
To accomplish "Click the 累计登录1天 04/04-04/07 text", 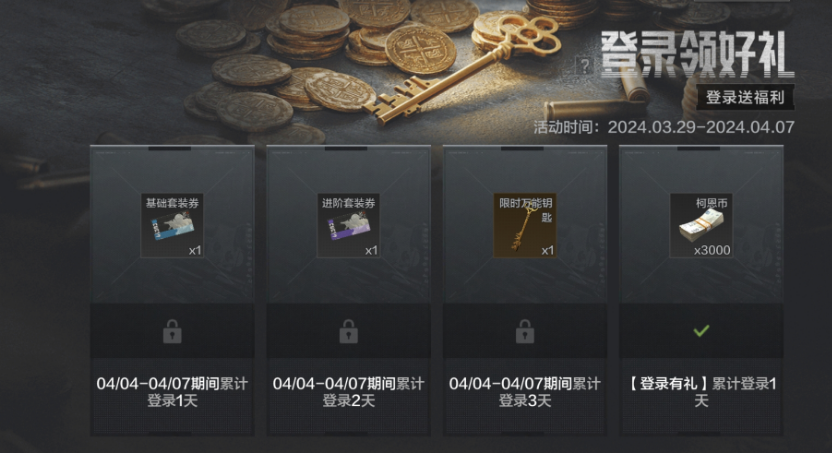I will click(172, 392).
